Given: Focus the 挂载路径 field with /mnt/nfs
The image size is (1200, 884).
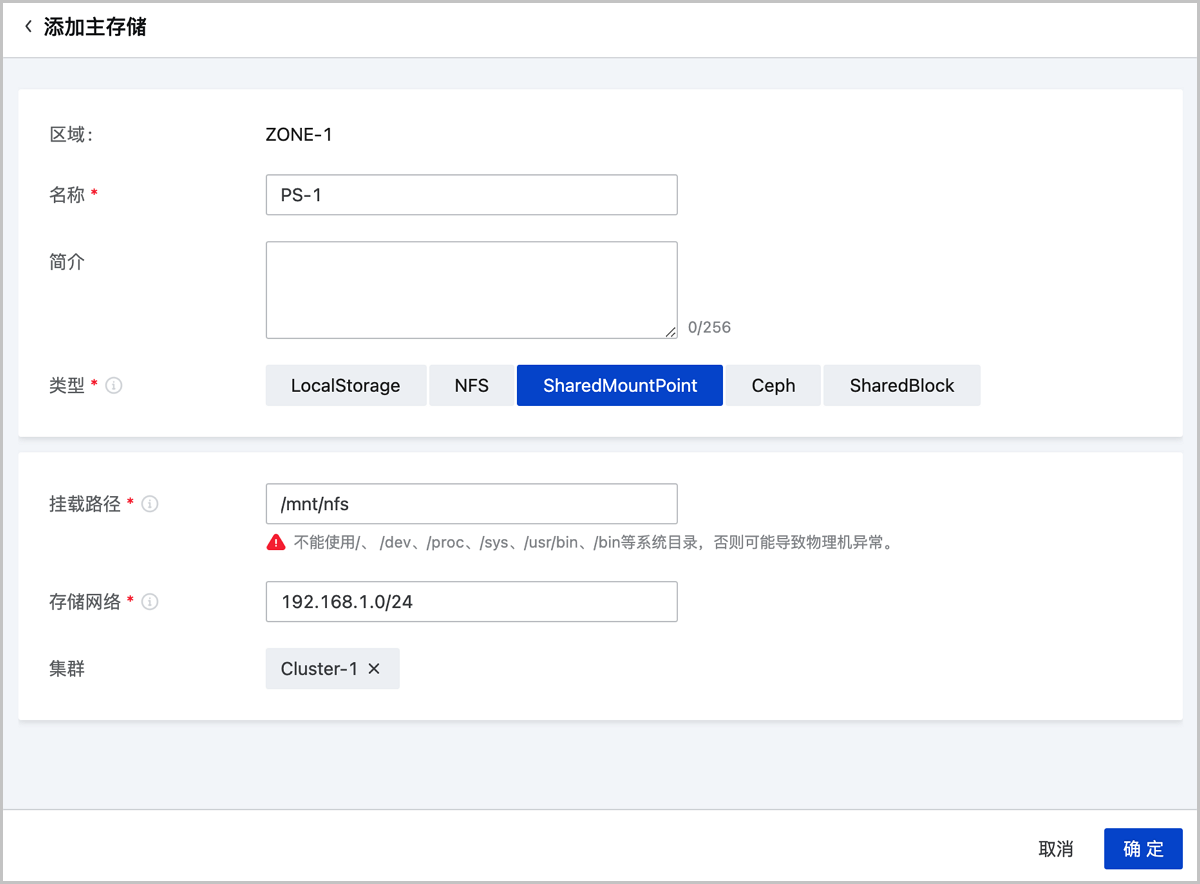Looking at the screenshot, I should (471, 504).
